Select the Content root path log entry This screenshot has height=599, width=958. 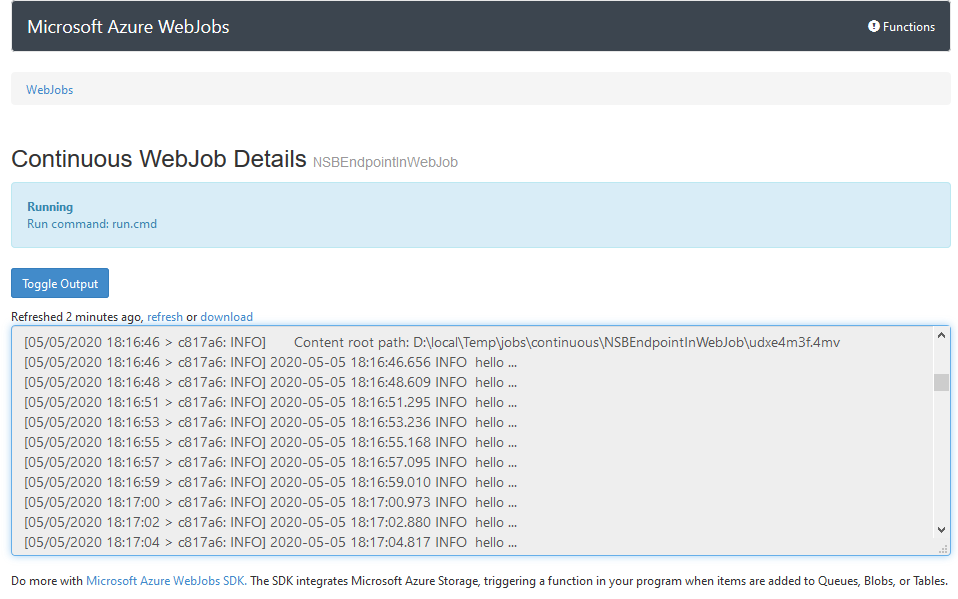coord(430,341)
